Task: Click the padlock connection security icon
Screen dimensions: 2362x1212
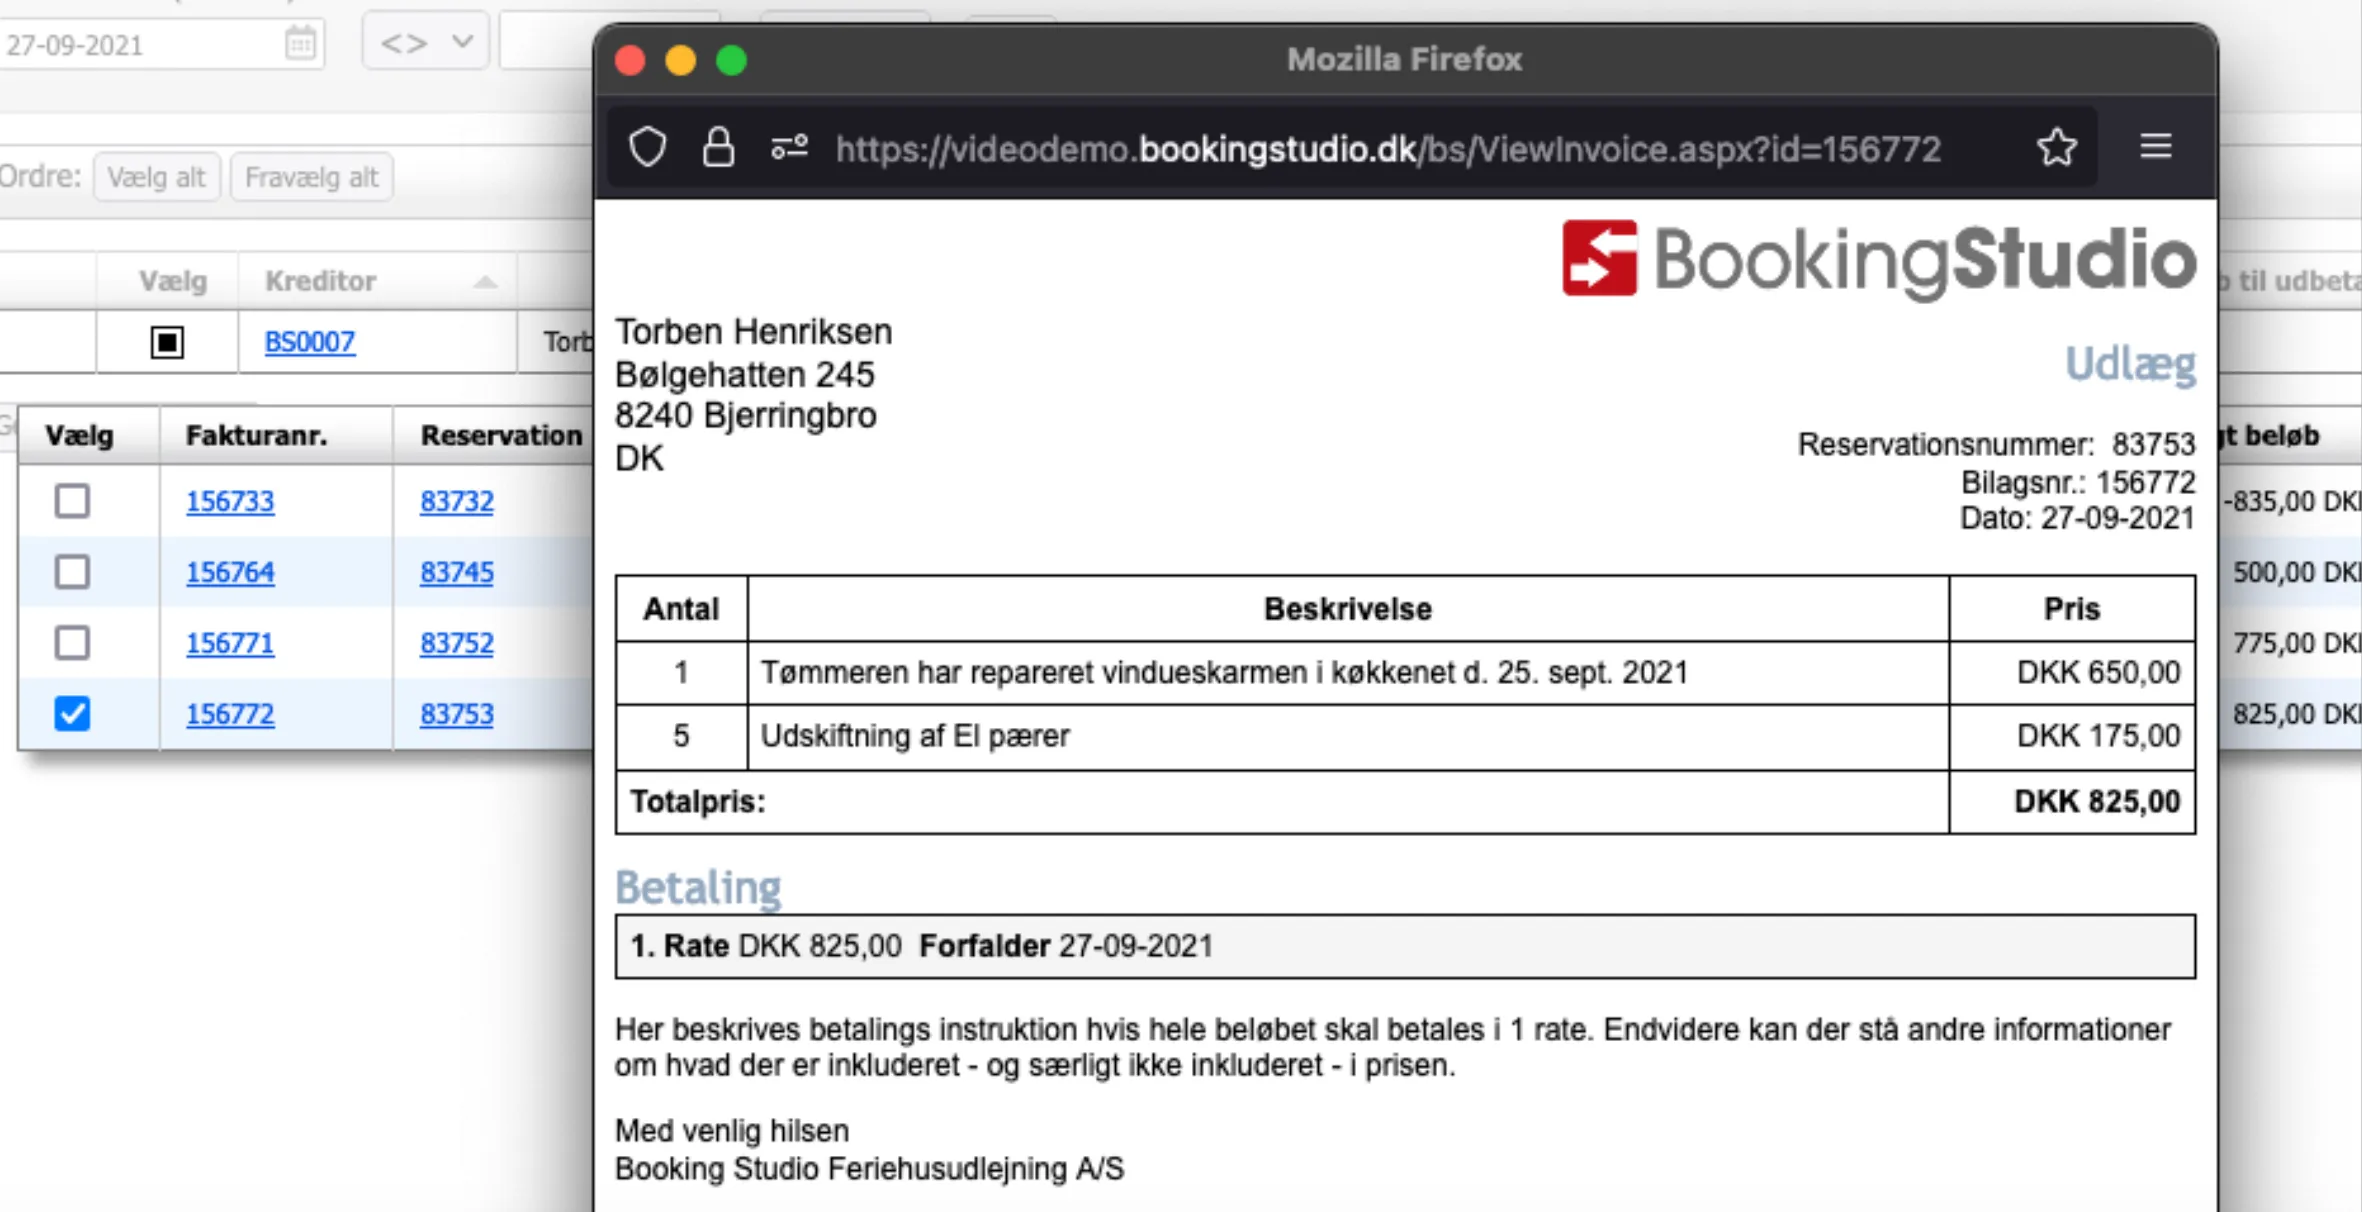Action: (718, 147)
